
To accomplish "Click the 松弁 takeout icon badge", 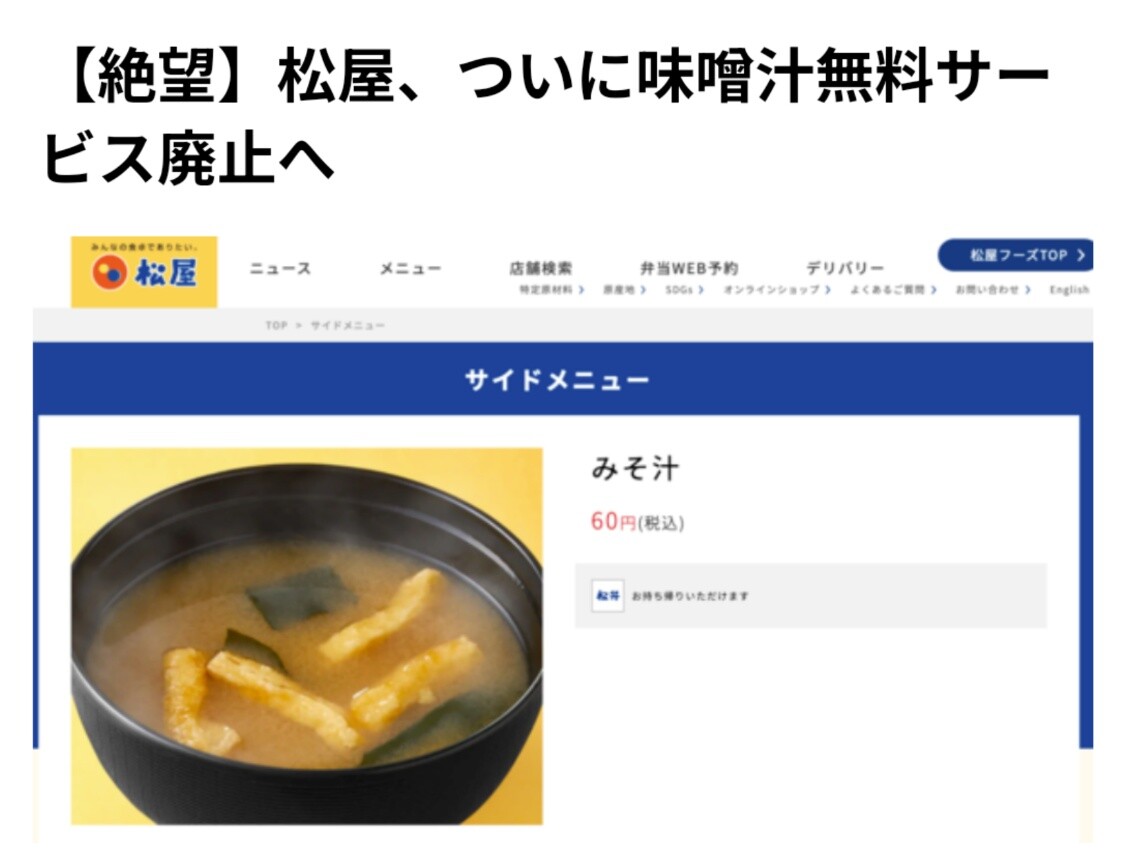I will tap(608, 596).
